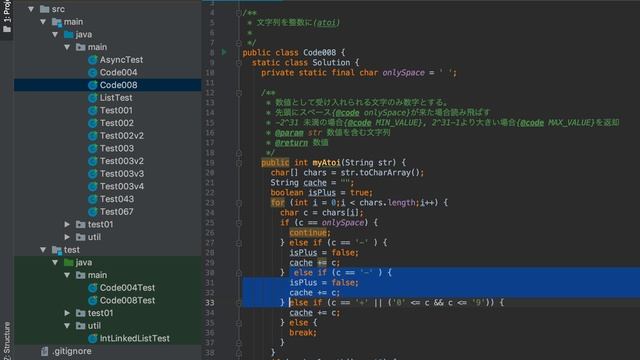Select the src folder icon
The image size is (640, 360).
pyautogui.click(x=44, y=9)
